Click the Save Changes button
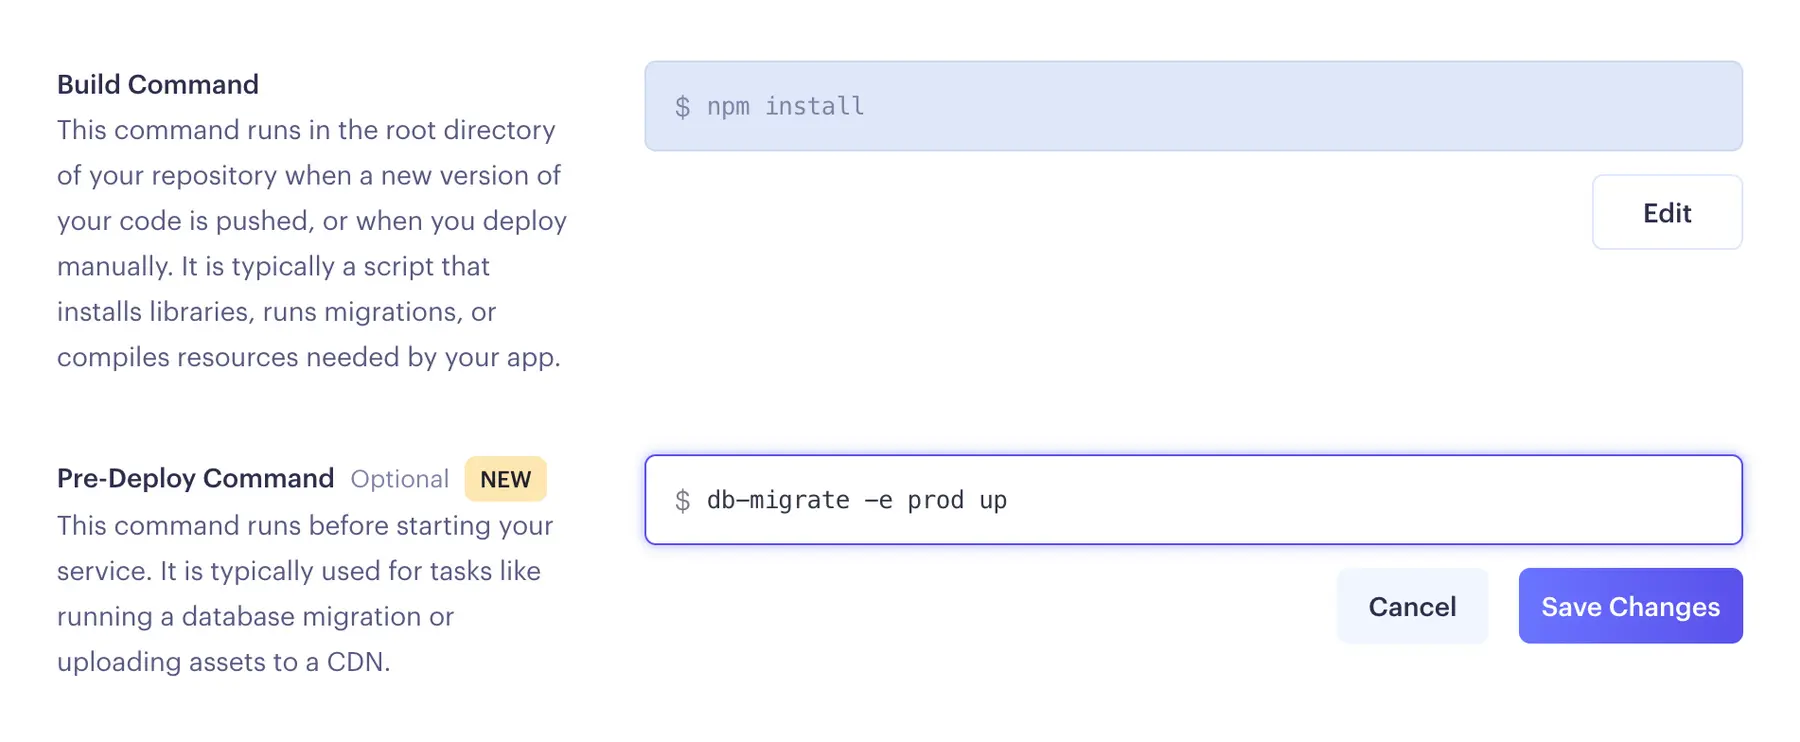This screenshot has width=1800, height=742. click(x=1629, y=606)
